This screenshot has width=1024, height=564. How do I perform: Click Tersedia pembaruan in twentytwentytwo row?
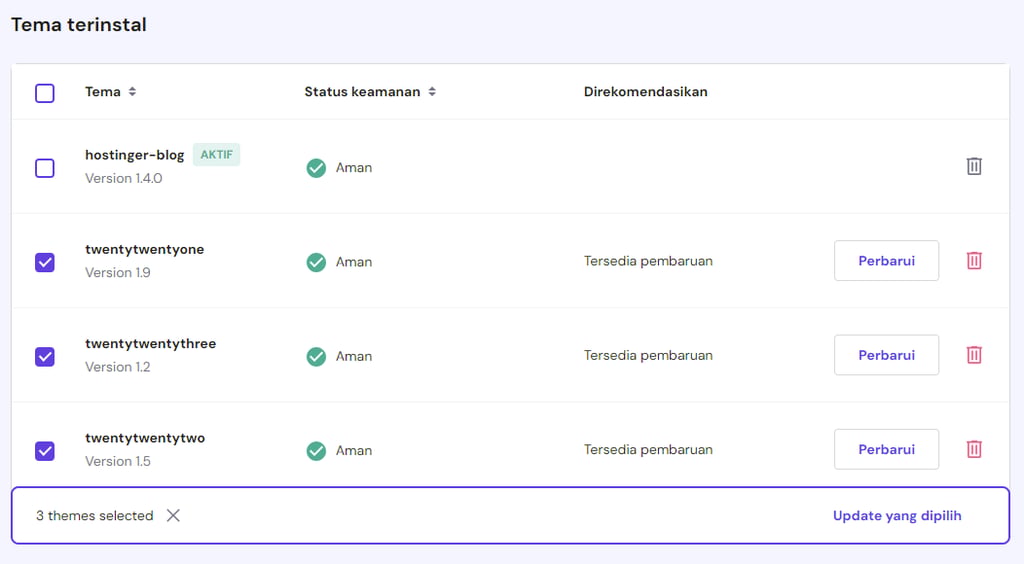648,450
